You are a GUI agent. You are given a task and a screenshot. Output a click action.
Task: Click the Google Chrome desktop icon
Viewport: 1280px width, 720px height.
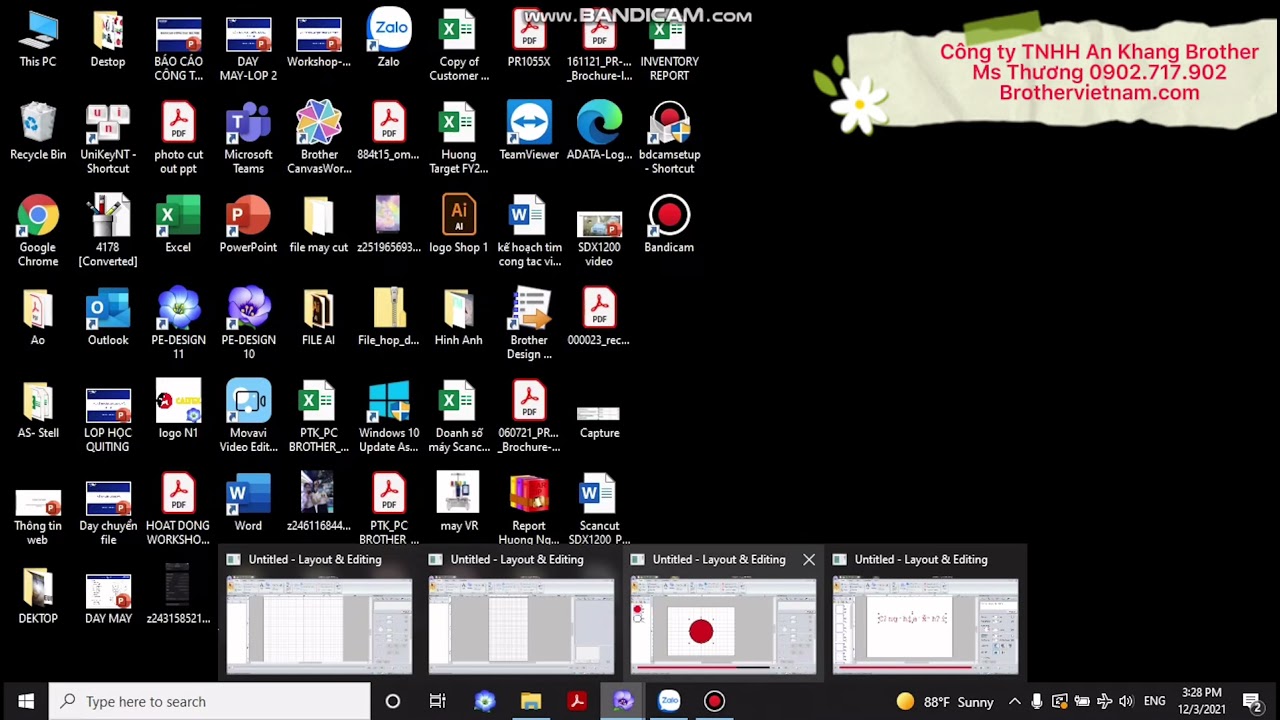(x=38, y=230)
